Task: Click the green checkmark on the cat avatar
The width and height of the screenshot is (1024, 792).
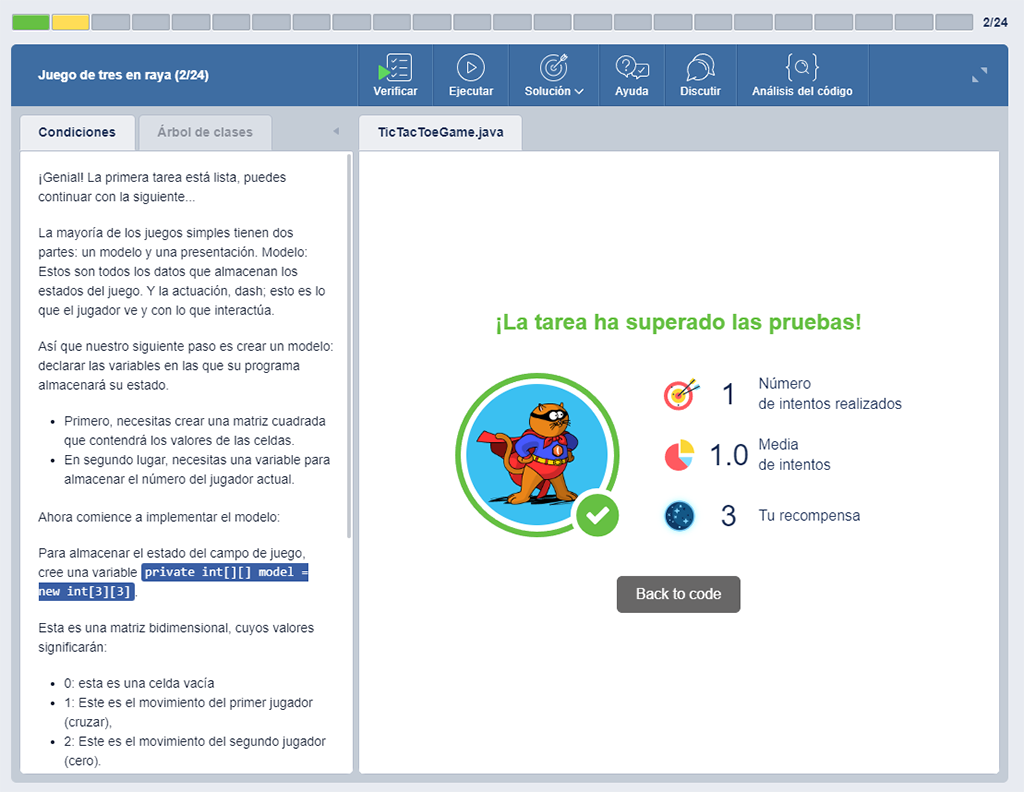Action: [x=596, y=517]
